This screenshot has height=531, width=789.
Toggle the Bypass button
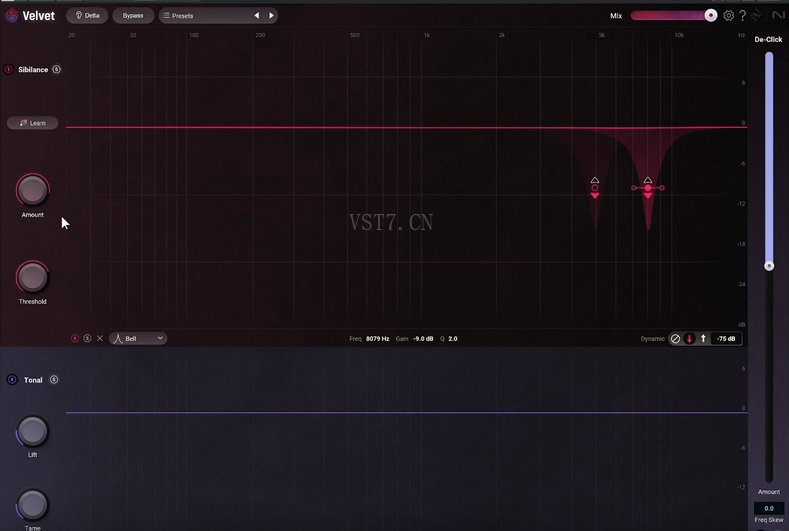click(x=133, y=16)
